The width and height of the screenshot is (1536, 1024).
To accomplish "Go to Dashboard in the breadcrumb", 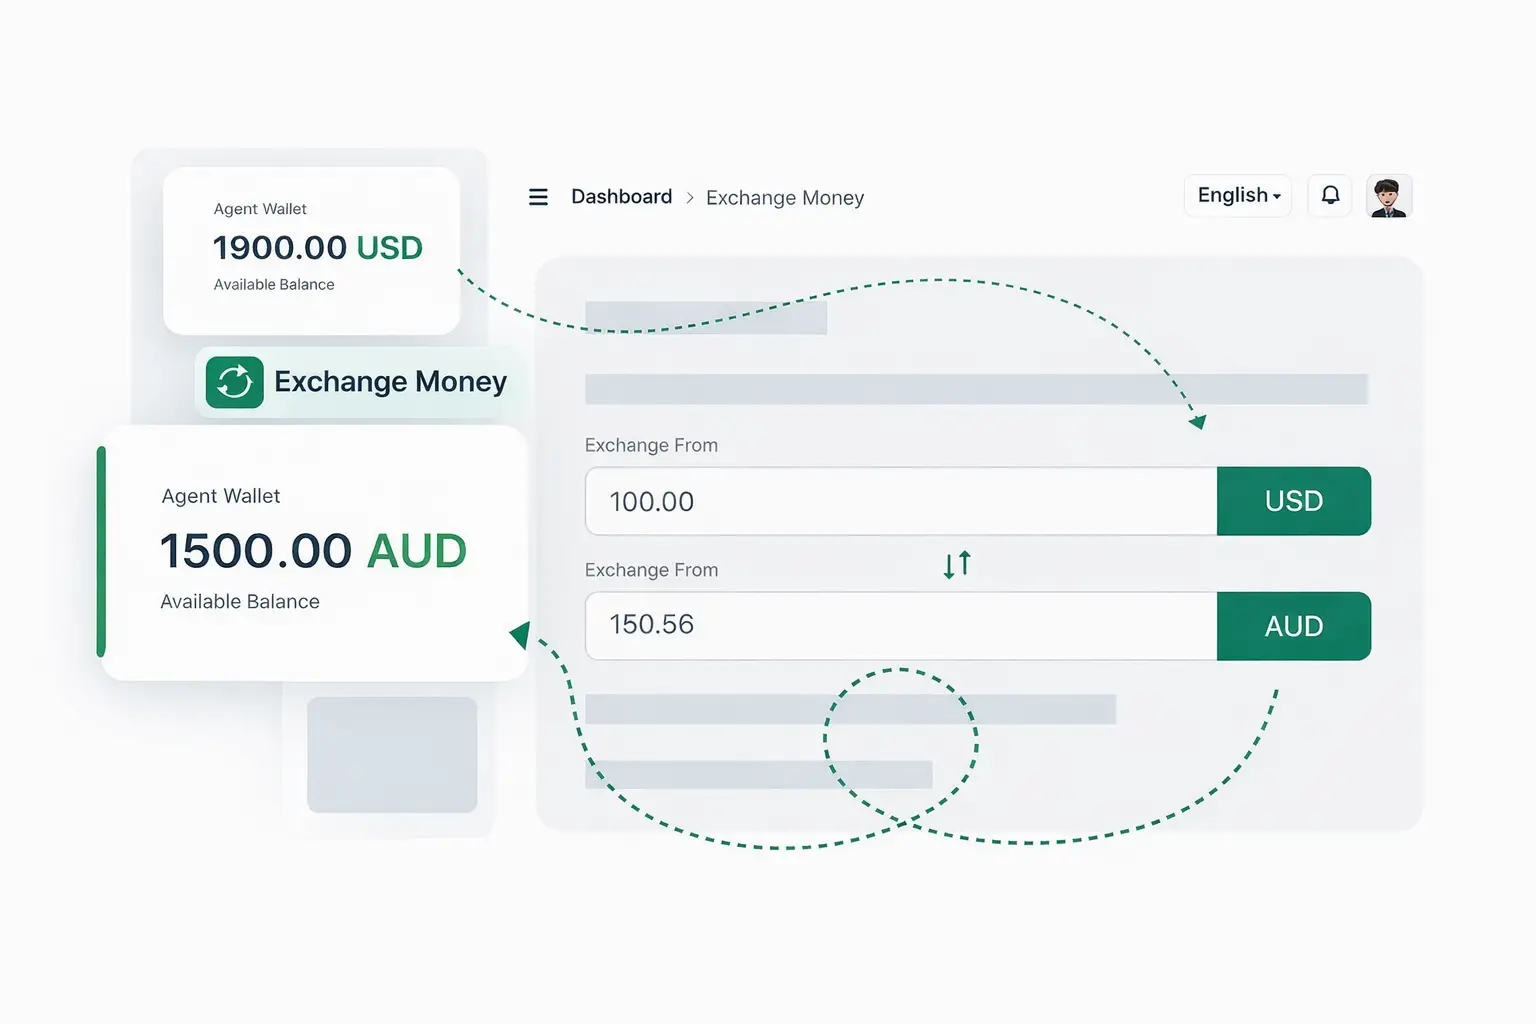I will (x=621, y=197).
